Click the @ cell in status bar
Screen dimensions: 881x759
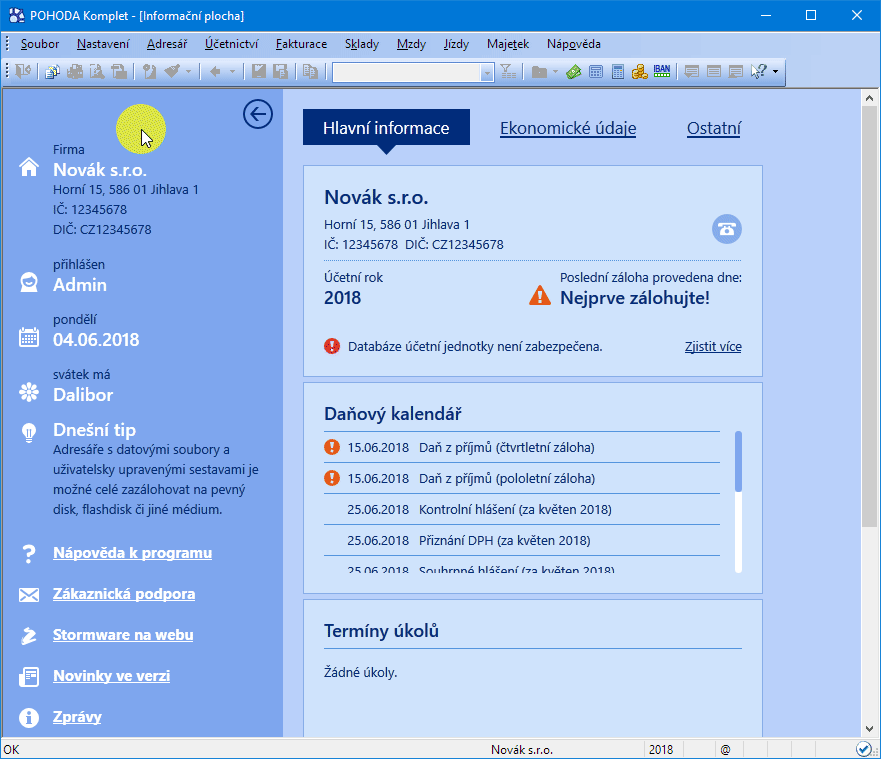(725, 749)
